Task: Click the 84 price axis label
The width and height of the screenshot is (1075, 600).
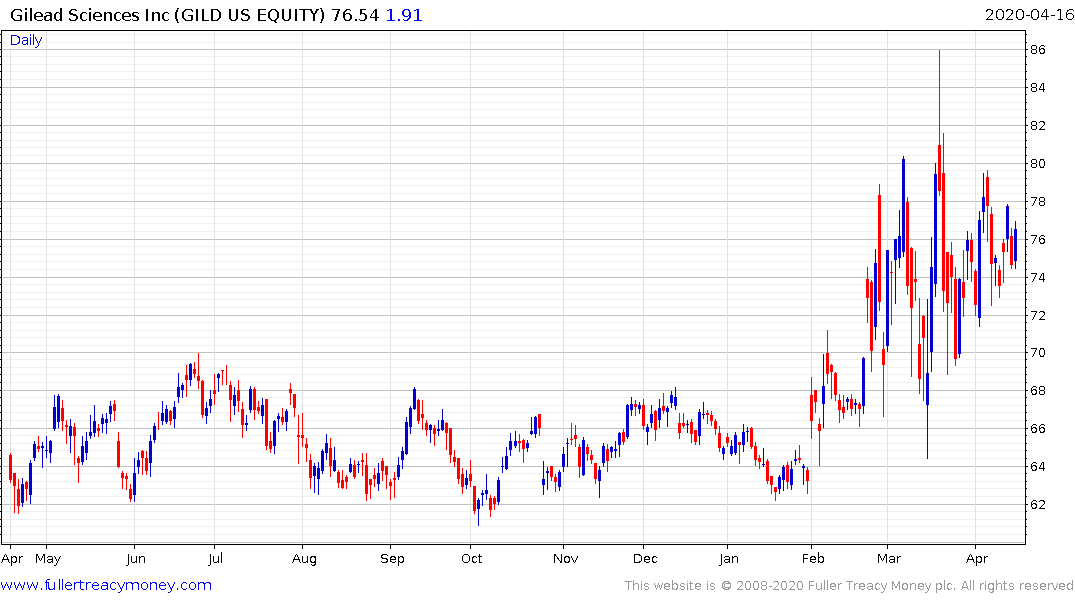Action: (x=1037, y=88)
